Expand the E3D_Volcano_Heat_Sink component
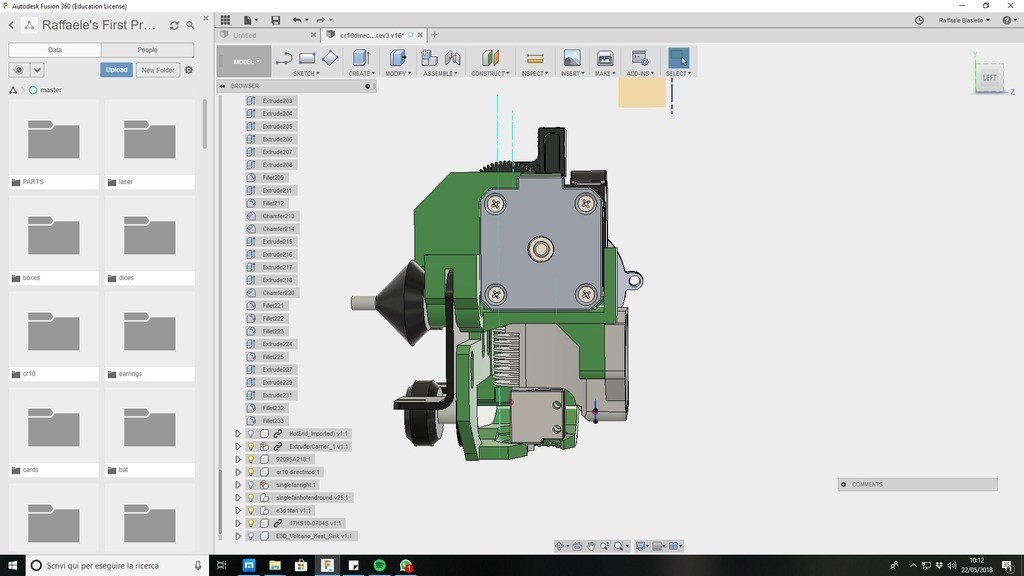This screenshot has width=1024, height=576. 238,536
